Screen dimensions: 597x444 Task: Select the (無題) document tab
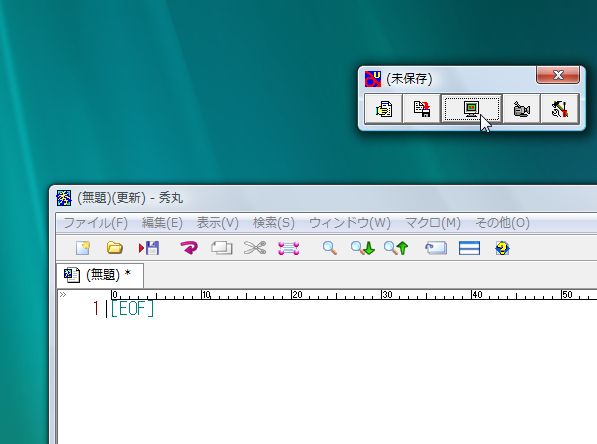point(100,275)
